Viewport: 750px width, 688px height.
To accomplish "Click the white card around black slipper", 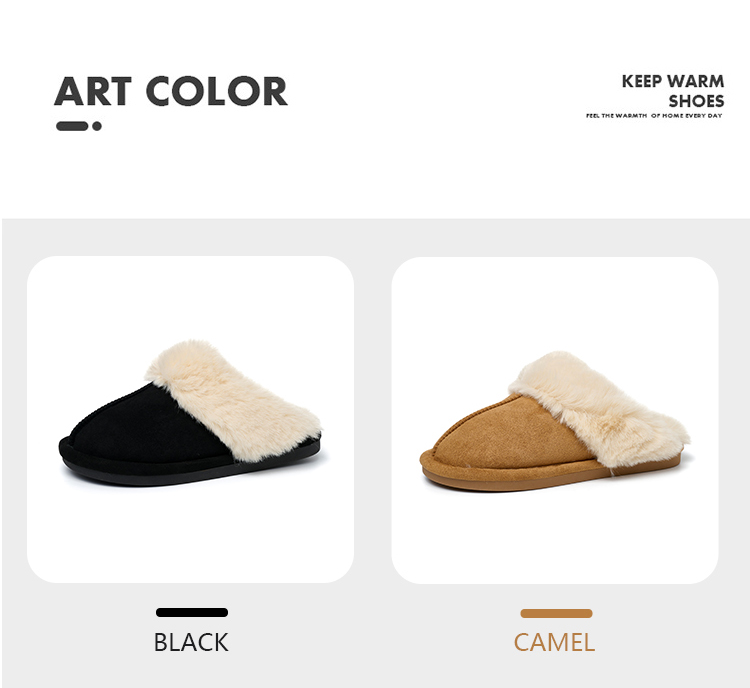I will [190, 419].
